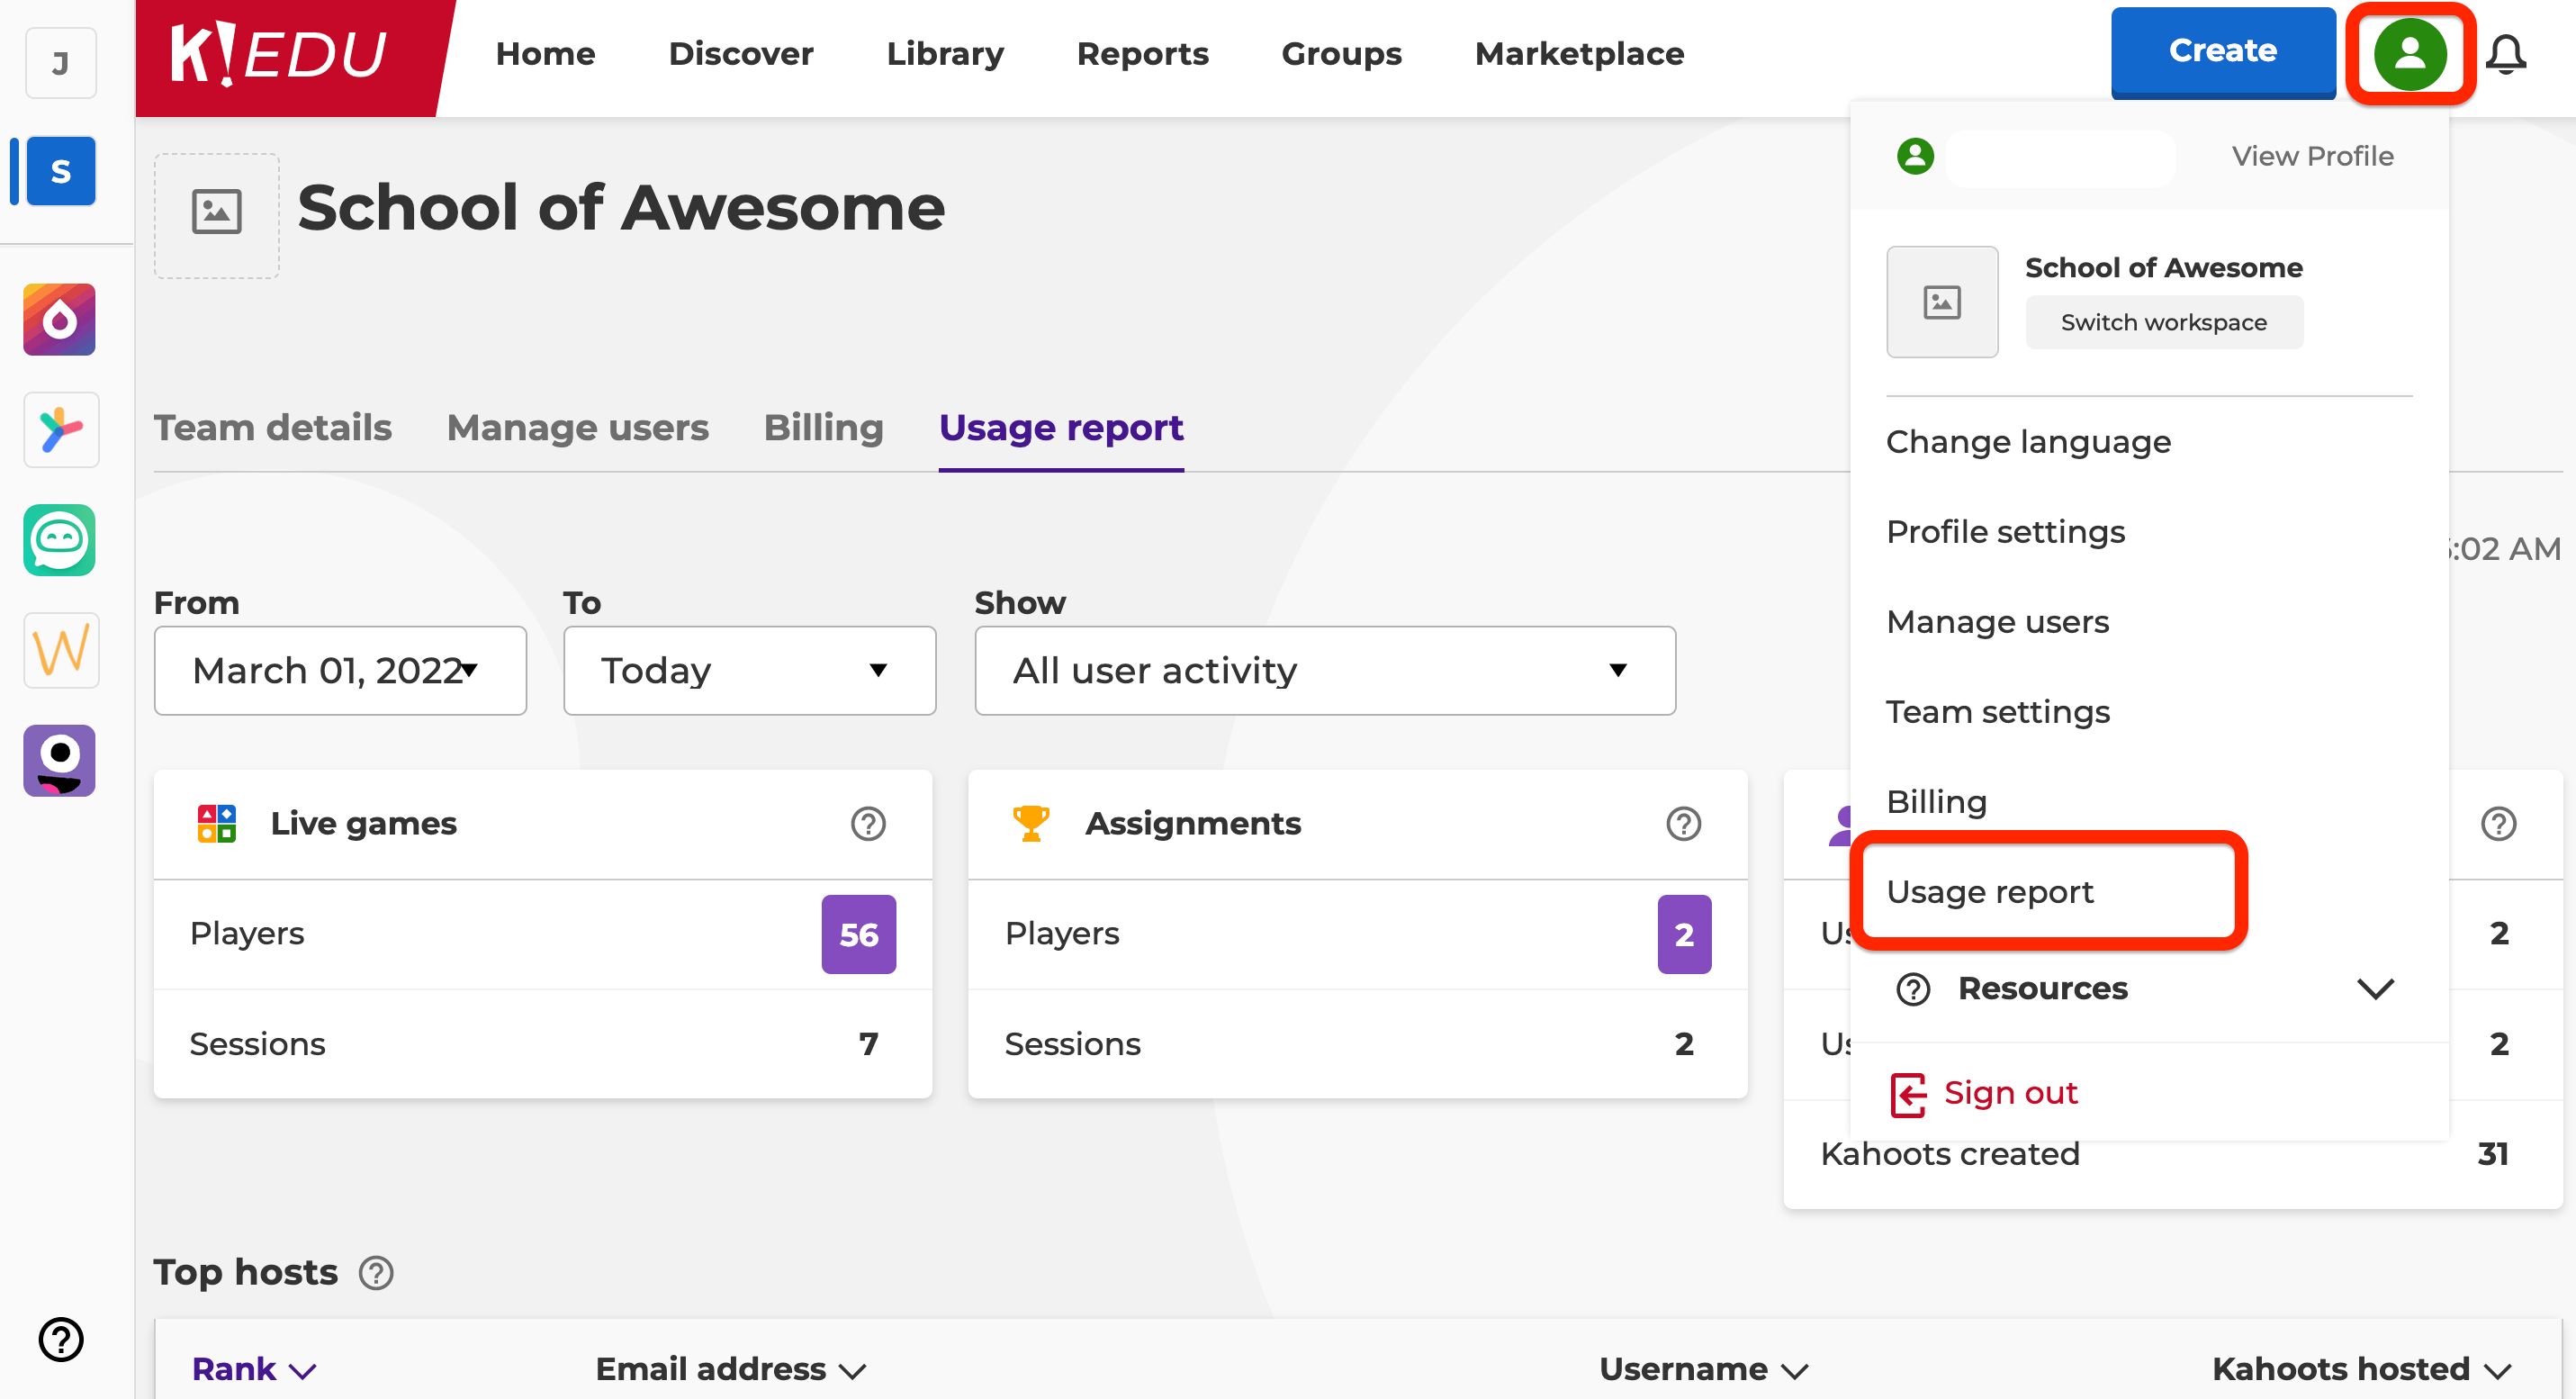2576x1399 pixels.
Task: Open the blue S workspace icon
Action: point(61,171)
